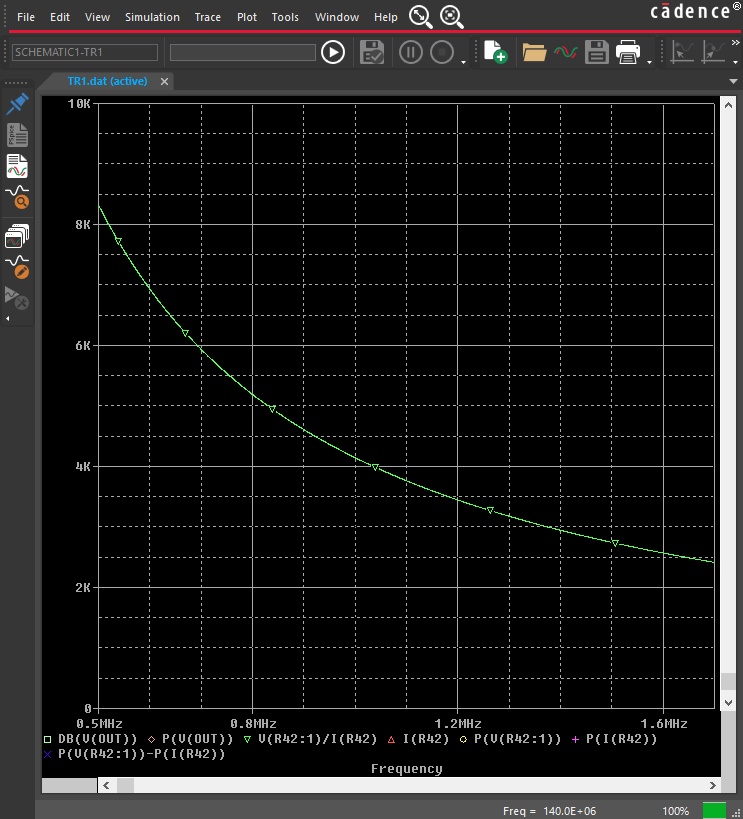Viewport: 743px width, 819px height.
Task: Click the P(V(R42:1))-P(I(R42)) legend label
Action: tap(142, 754)
